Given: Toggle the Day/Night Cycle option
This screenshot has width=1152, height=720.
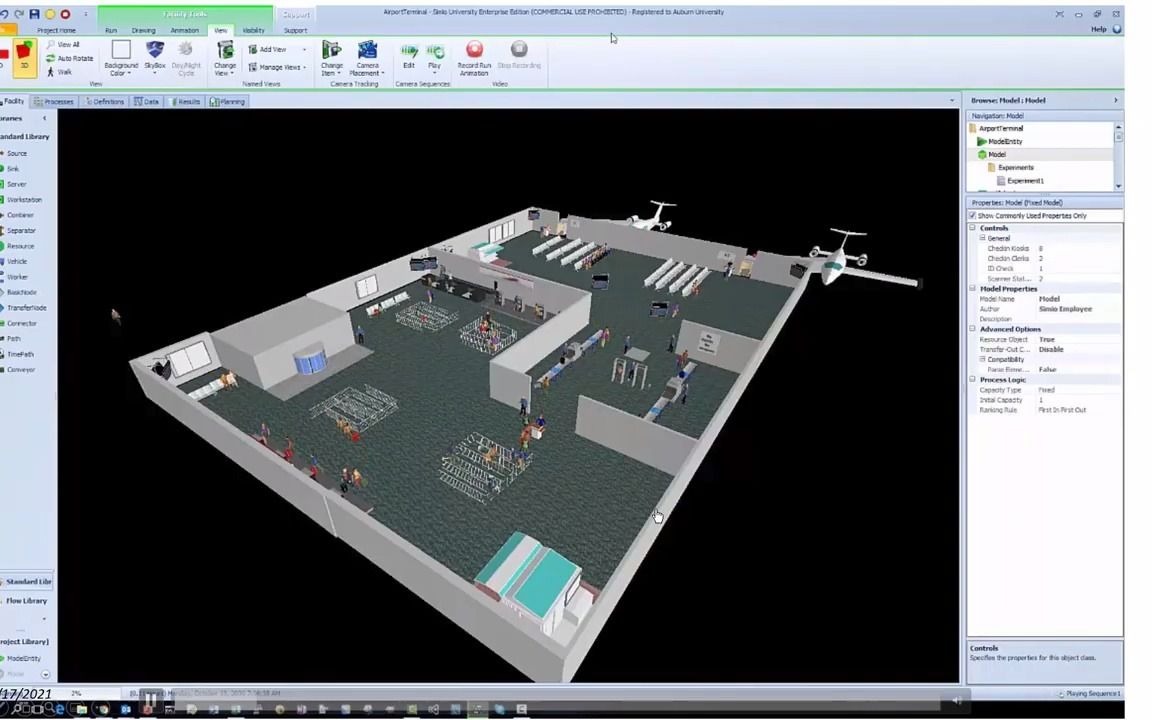Looking at the screenshot, I should tap(186, 57).
